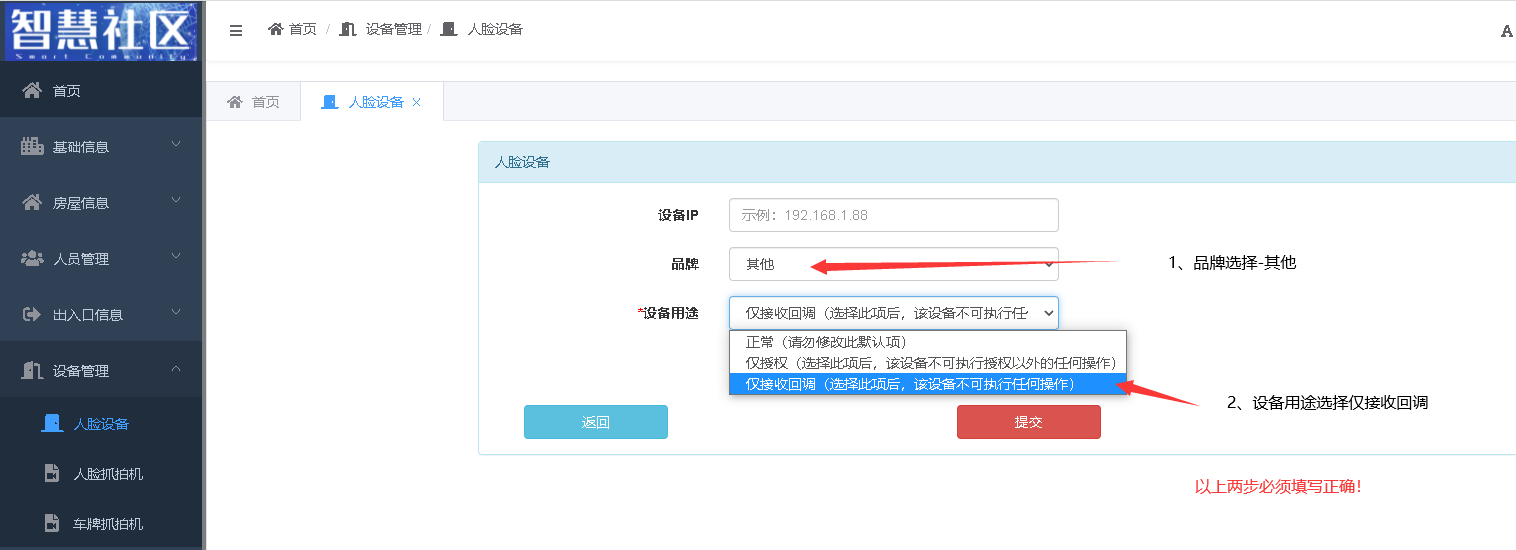The width and height of the screenshot is (1516, 550).
Task: Click the 人脸设备 panel header
Action: [x=997, y=162]
